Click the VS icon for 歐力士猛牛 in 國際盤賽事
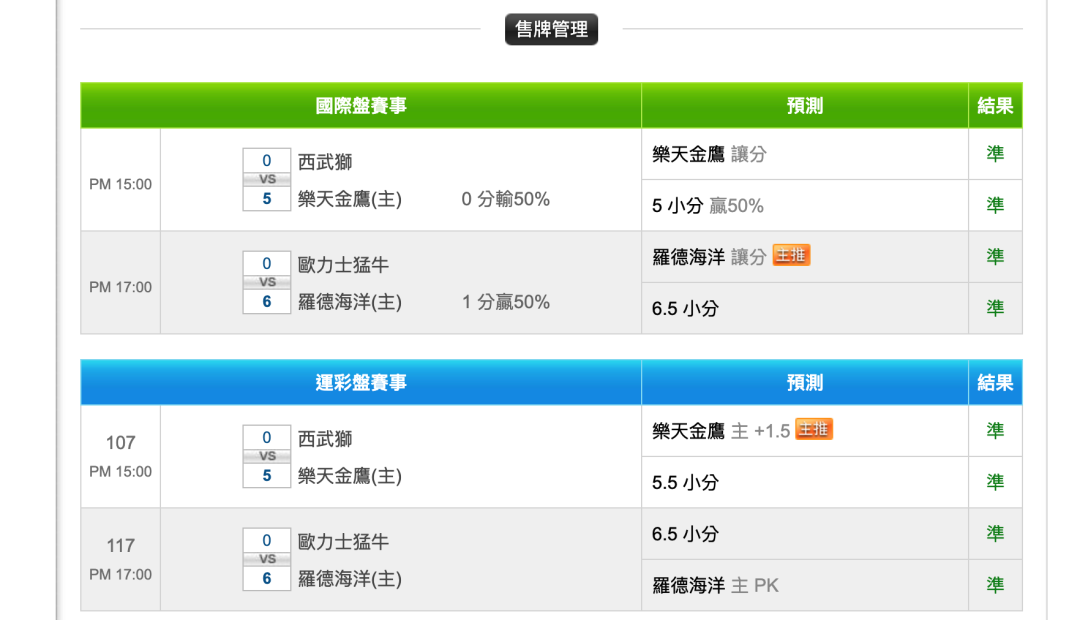The height and width of the screenshot is (620, 1080). coord(267,282)
